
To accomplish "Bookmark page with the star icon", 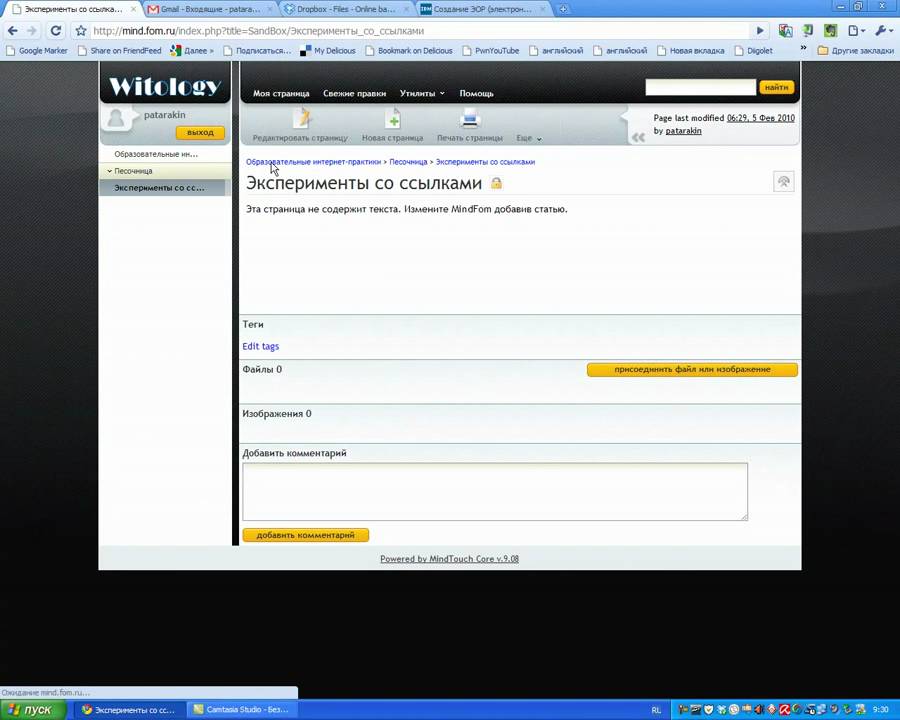I will pyautogui.click(x=81, y=31).
